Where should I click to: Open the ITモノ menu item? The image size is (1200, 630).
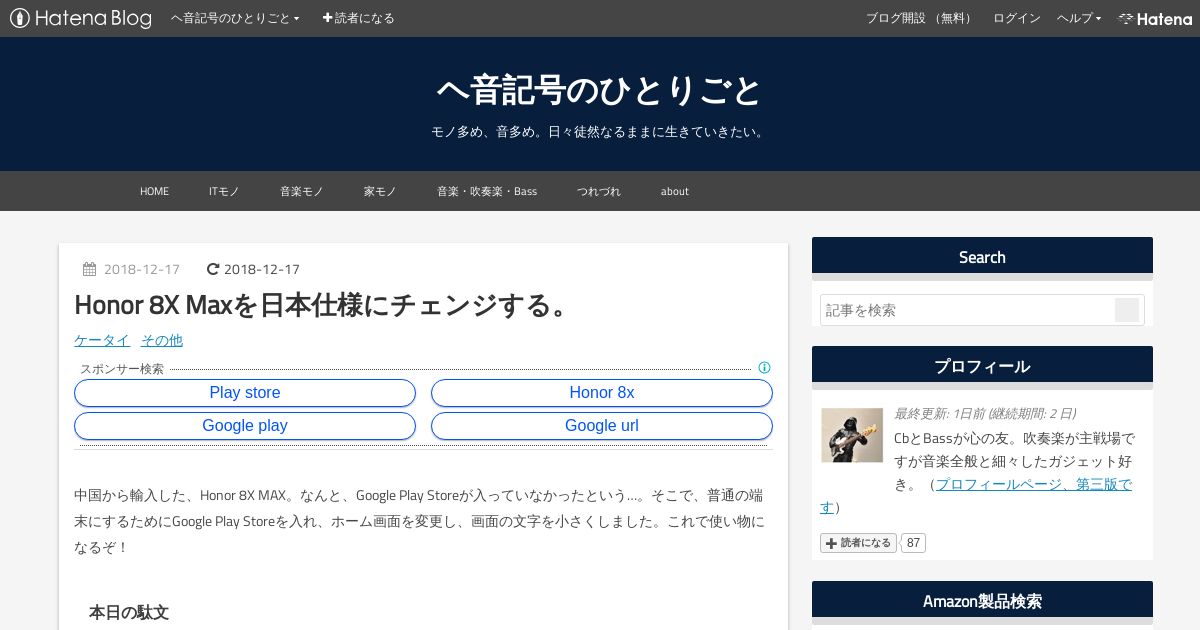point(224,191)
